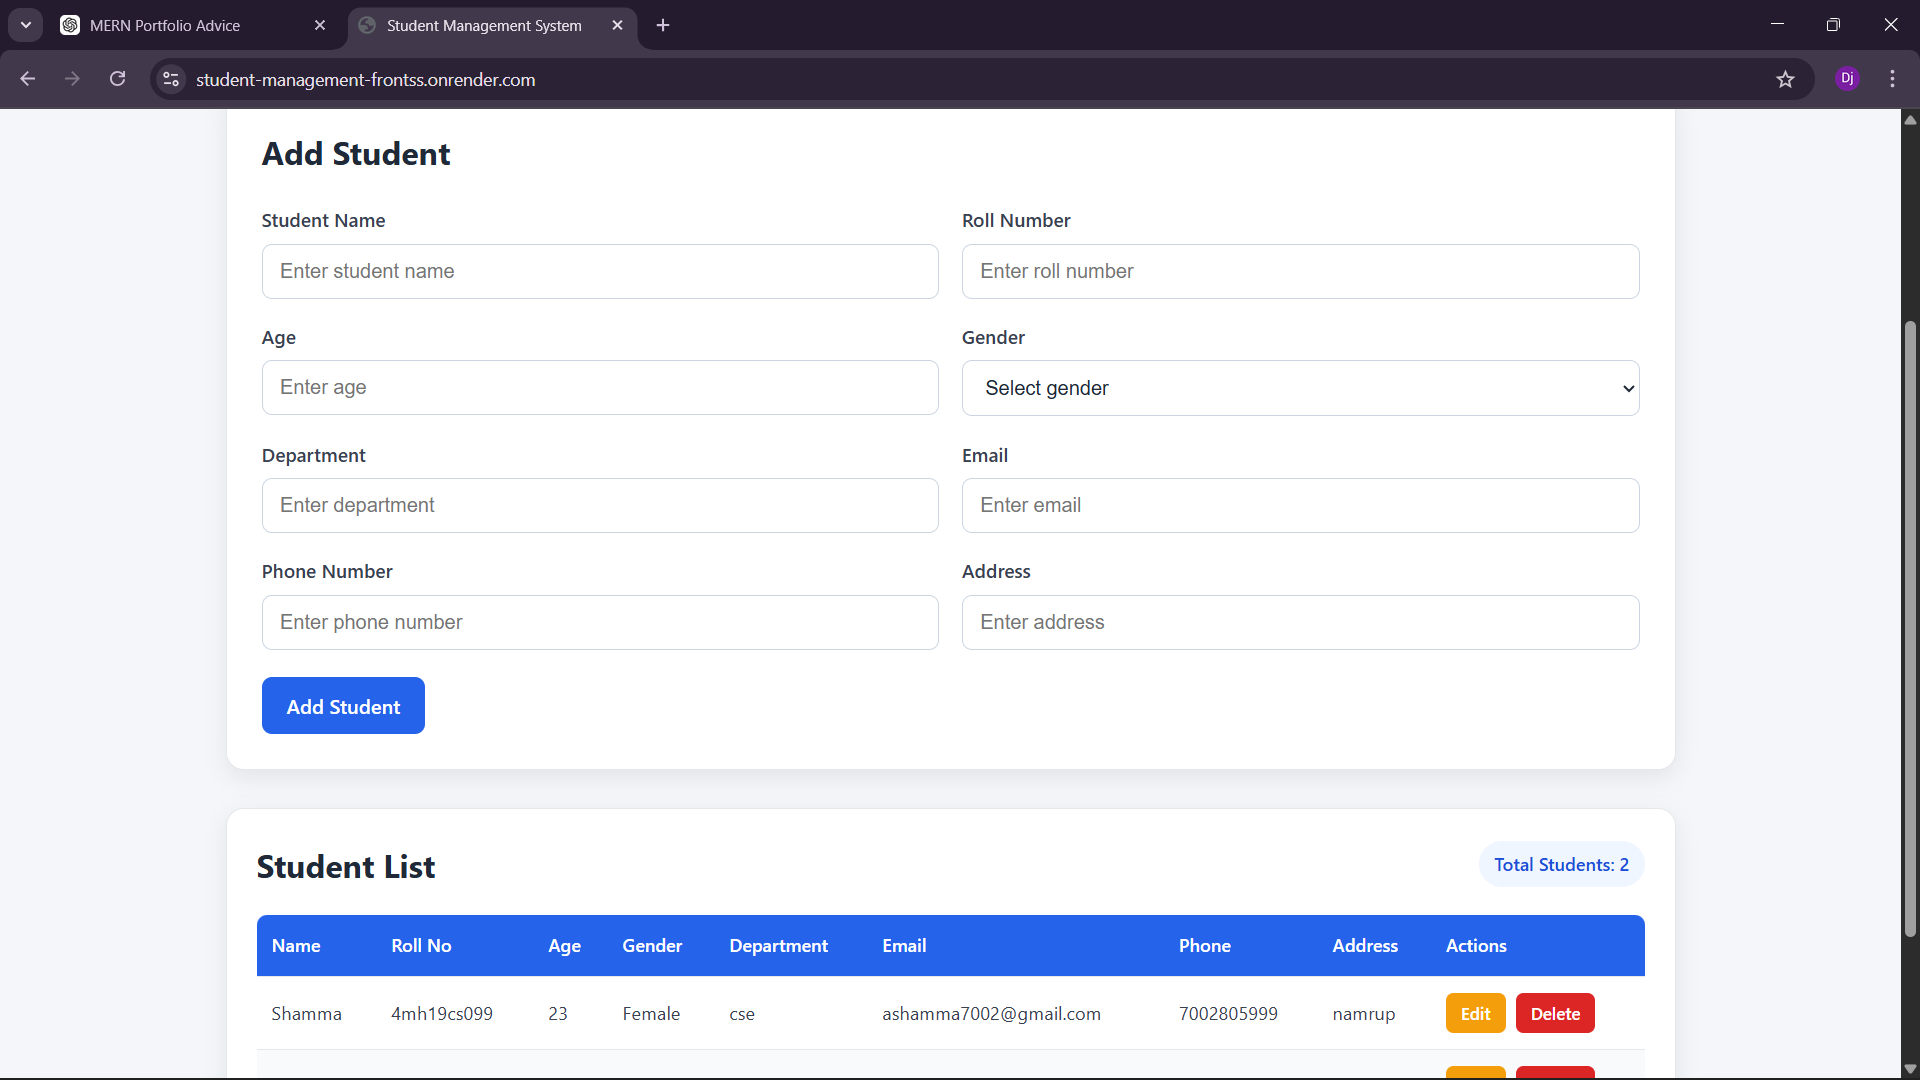Click the scrollbar down arrow

tap(1910, 1069)
